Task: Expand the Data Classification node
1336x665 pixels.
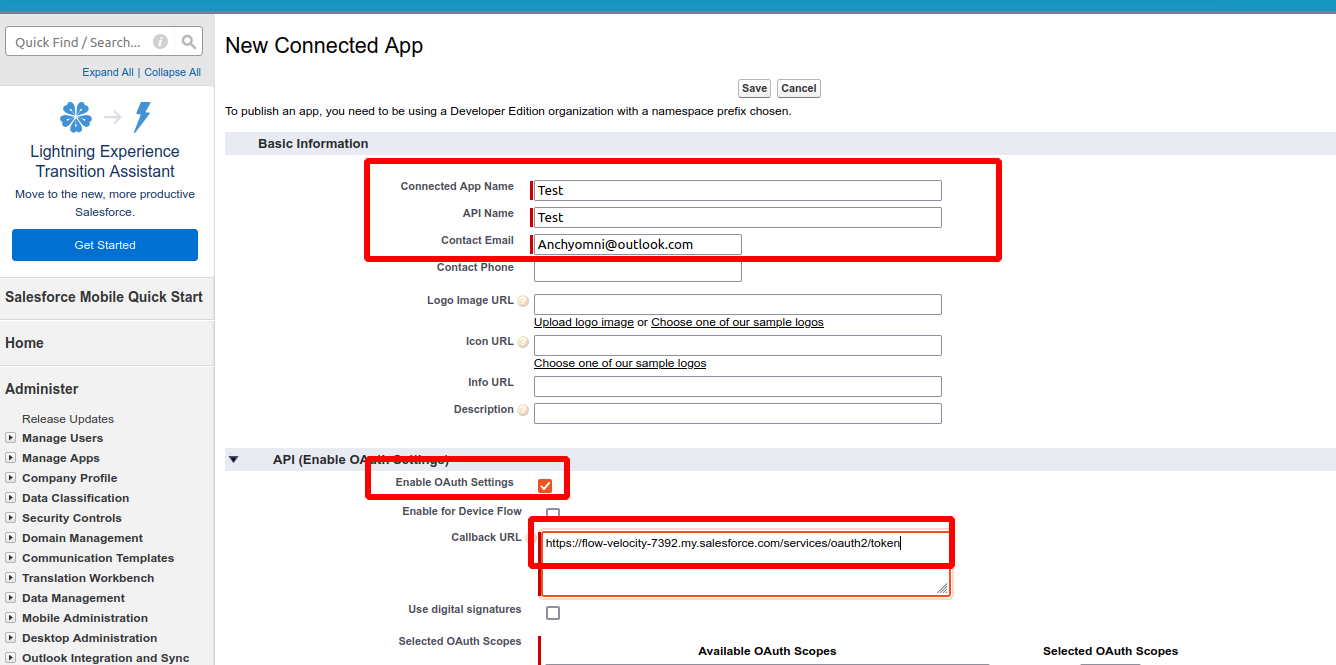Action: click(10, 498)
